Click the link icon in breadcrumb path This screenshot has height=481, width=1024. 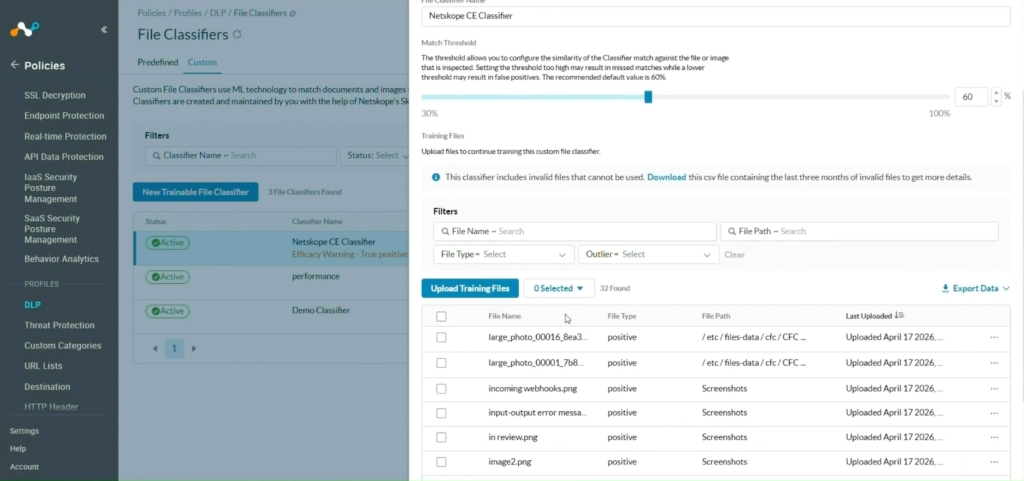coord(292,13)
